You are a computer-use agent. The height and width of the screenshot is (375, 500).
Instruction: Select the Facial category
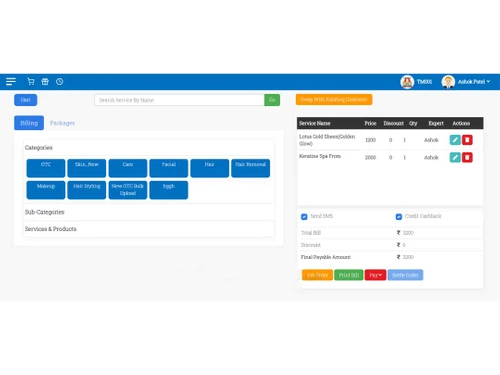tap(169, 168)
